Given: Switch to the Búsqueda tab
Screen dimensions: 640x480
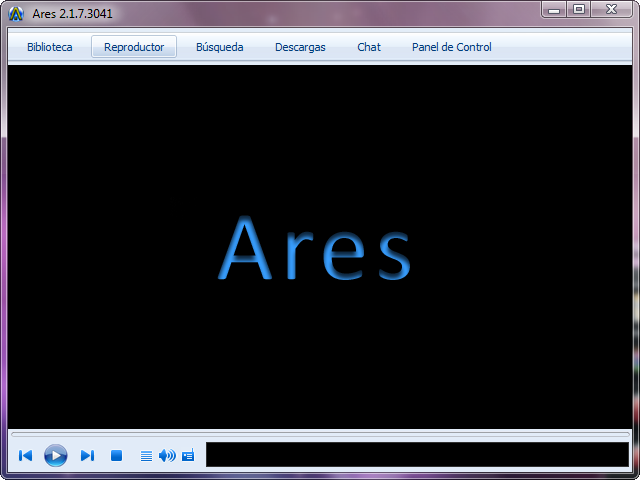Looking at the screenshot, I should tap(220, 47).
